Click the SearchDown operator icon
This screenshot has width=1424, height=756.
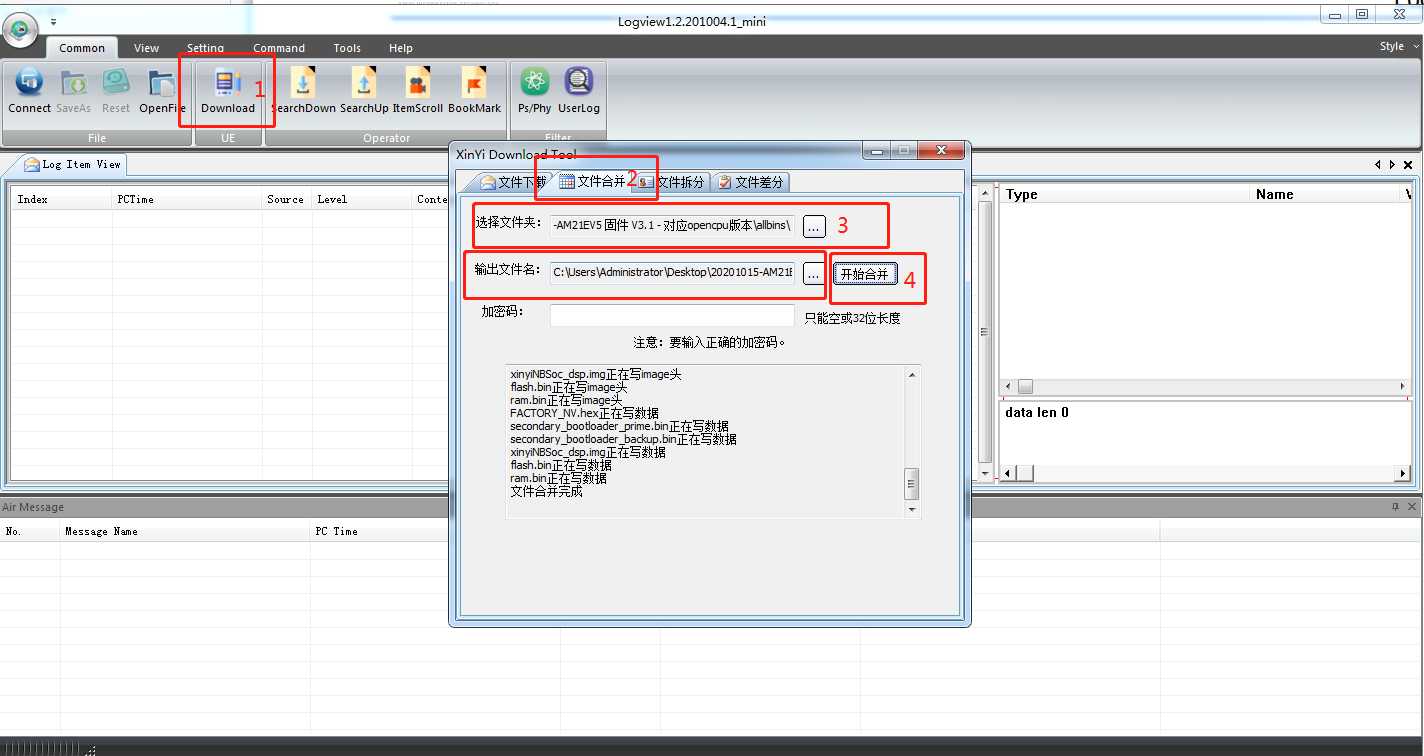point(303,91)
